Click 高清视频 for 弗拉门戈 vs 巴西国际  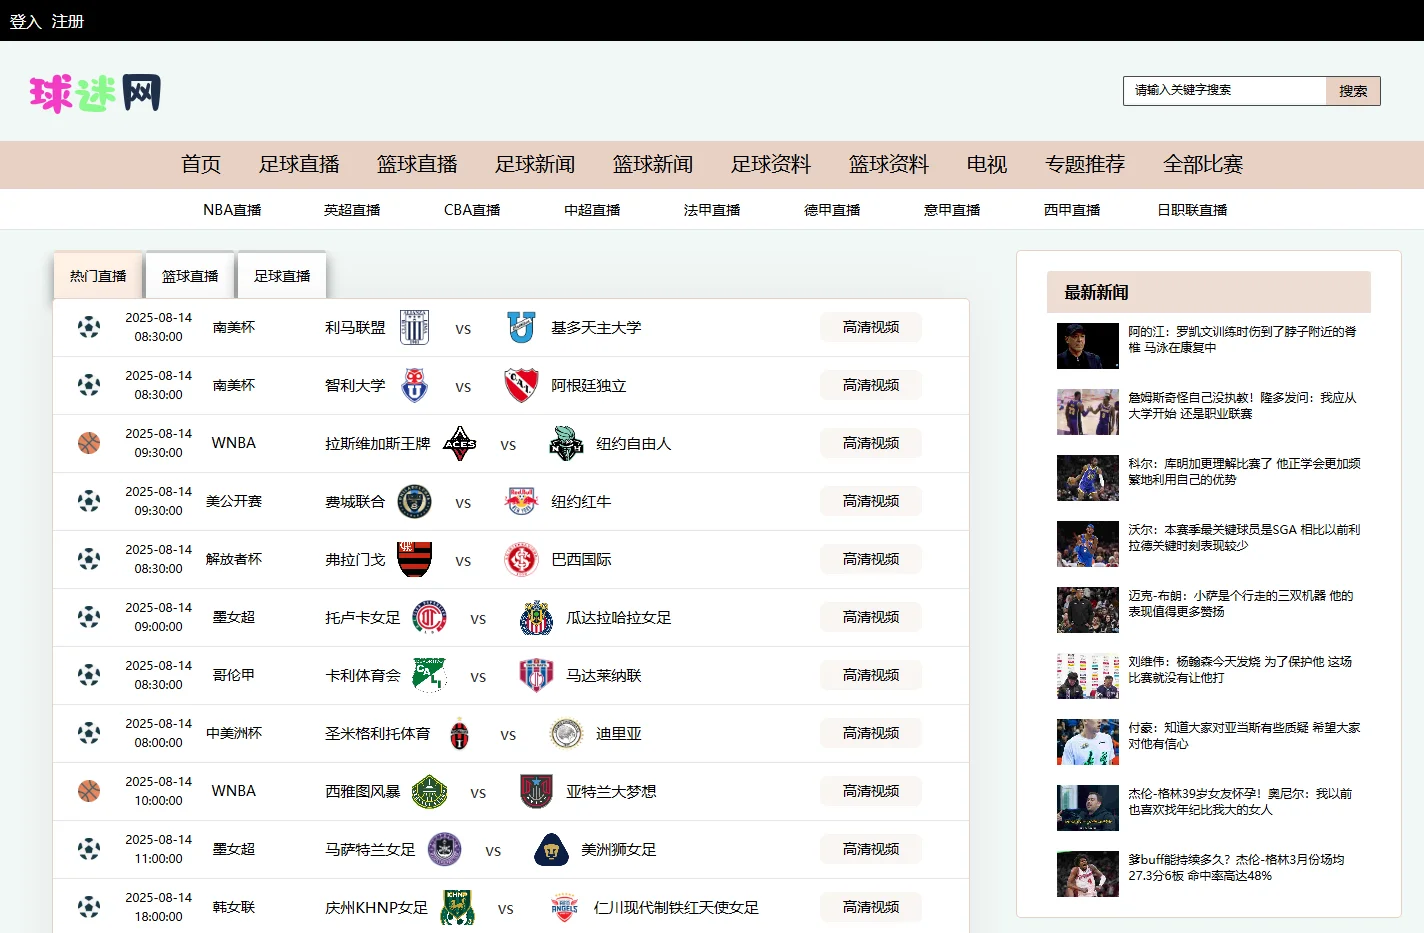871,559
